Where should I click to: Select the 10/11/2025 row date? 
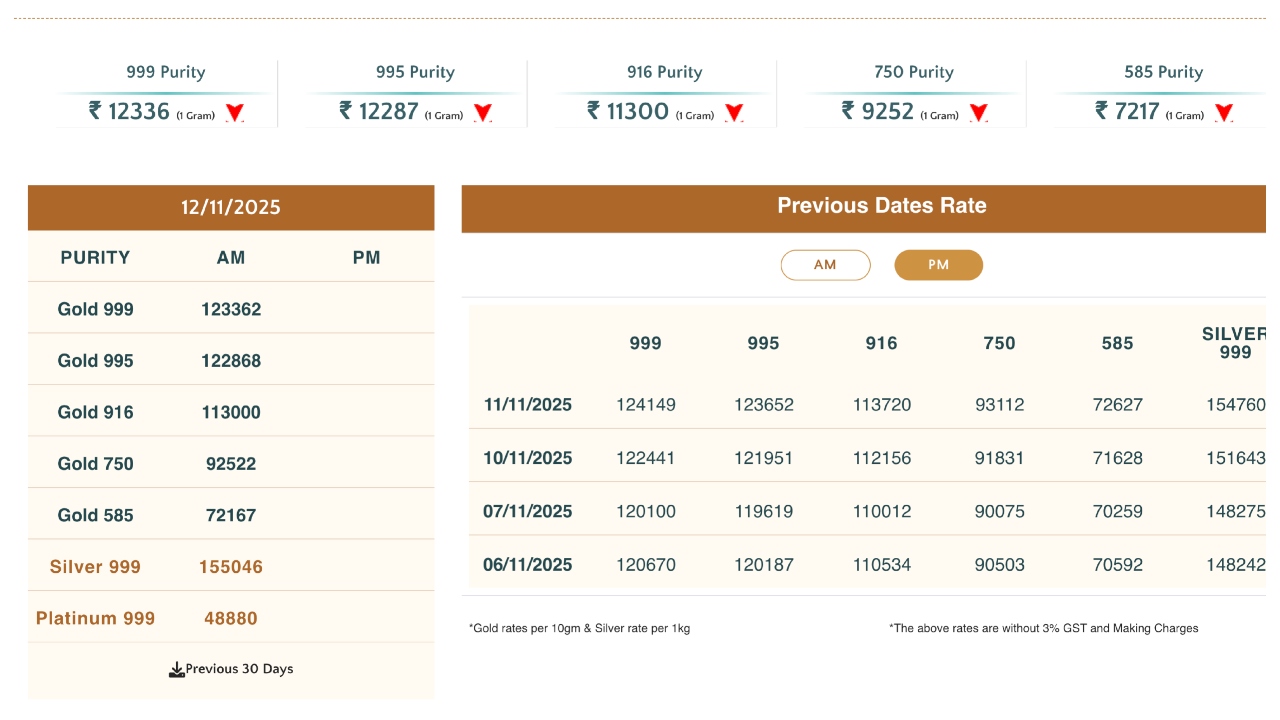(x=527, y=458)
